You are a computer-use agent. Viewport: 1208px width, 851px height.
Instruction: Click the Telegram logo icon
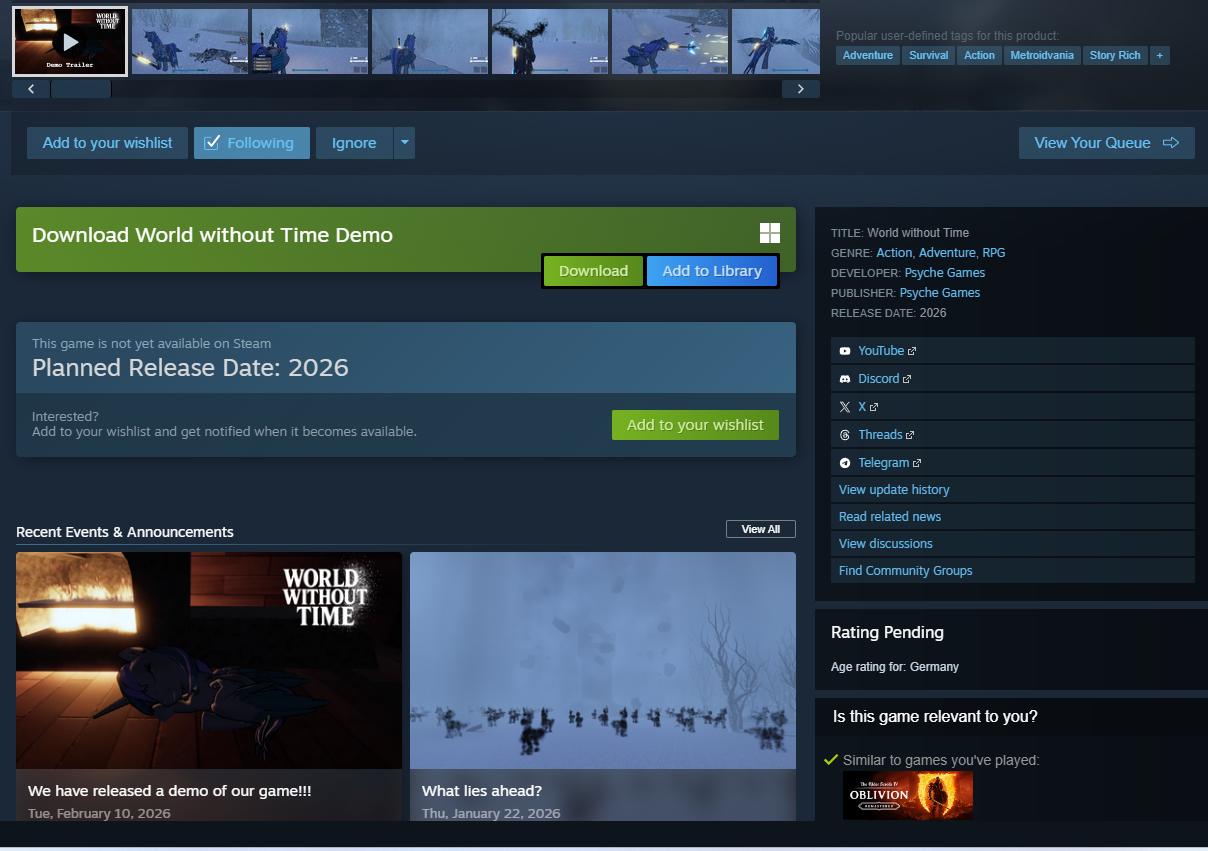(x=845, y=463)
